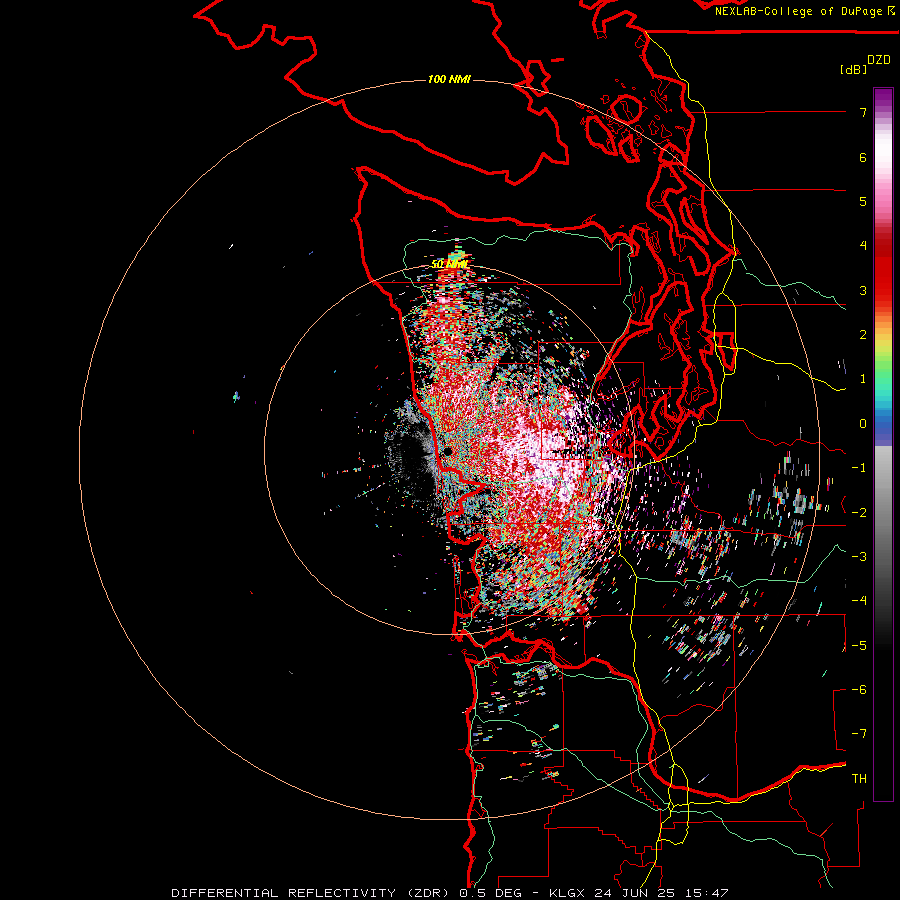900x900 pixels.
Task: Click the purple top of the color bar
Action: (x=883, y=98)
